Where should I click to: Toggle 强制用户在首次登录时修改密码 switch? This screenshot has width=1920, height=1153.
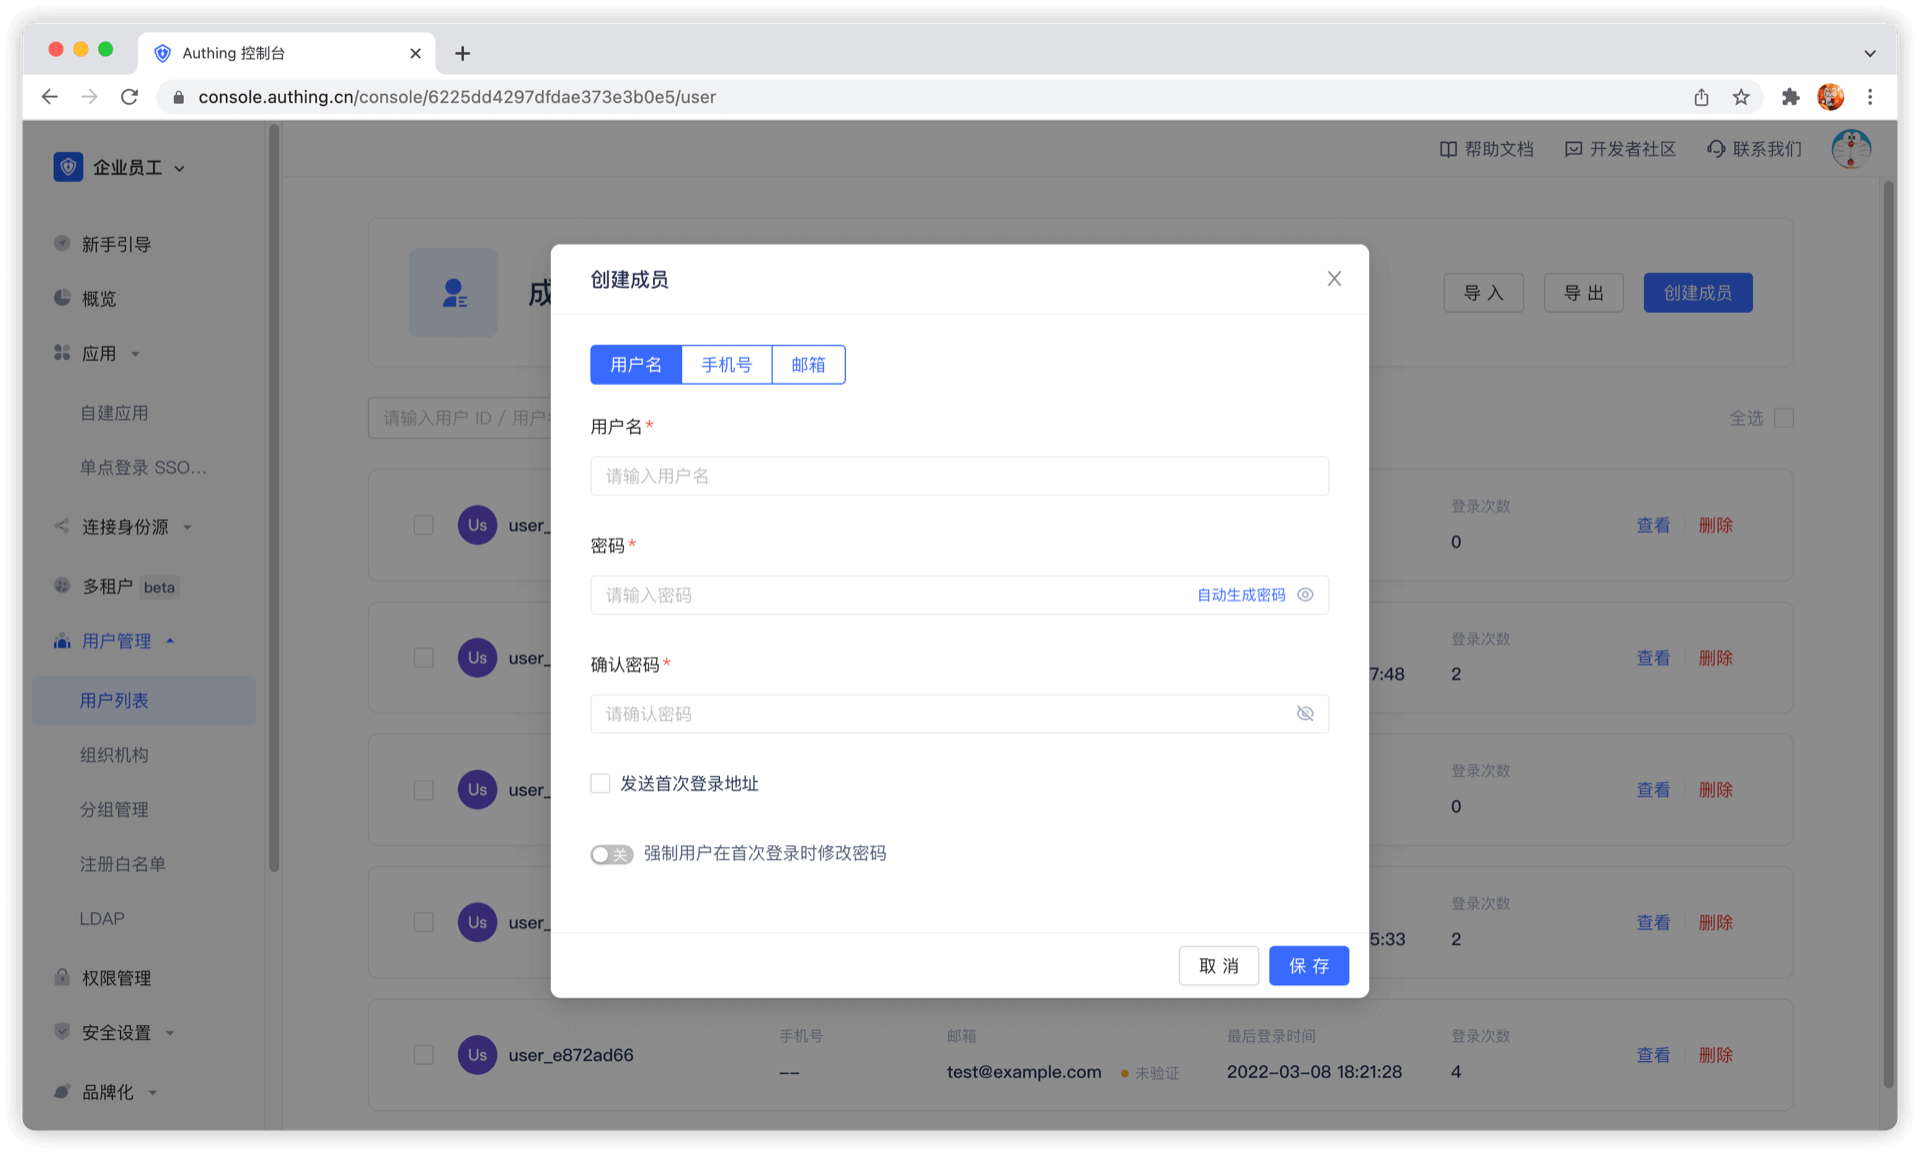tap(611, 854)
